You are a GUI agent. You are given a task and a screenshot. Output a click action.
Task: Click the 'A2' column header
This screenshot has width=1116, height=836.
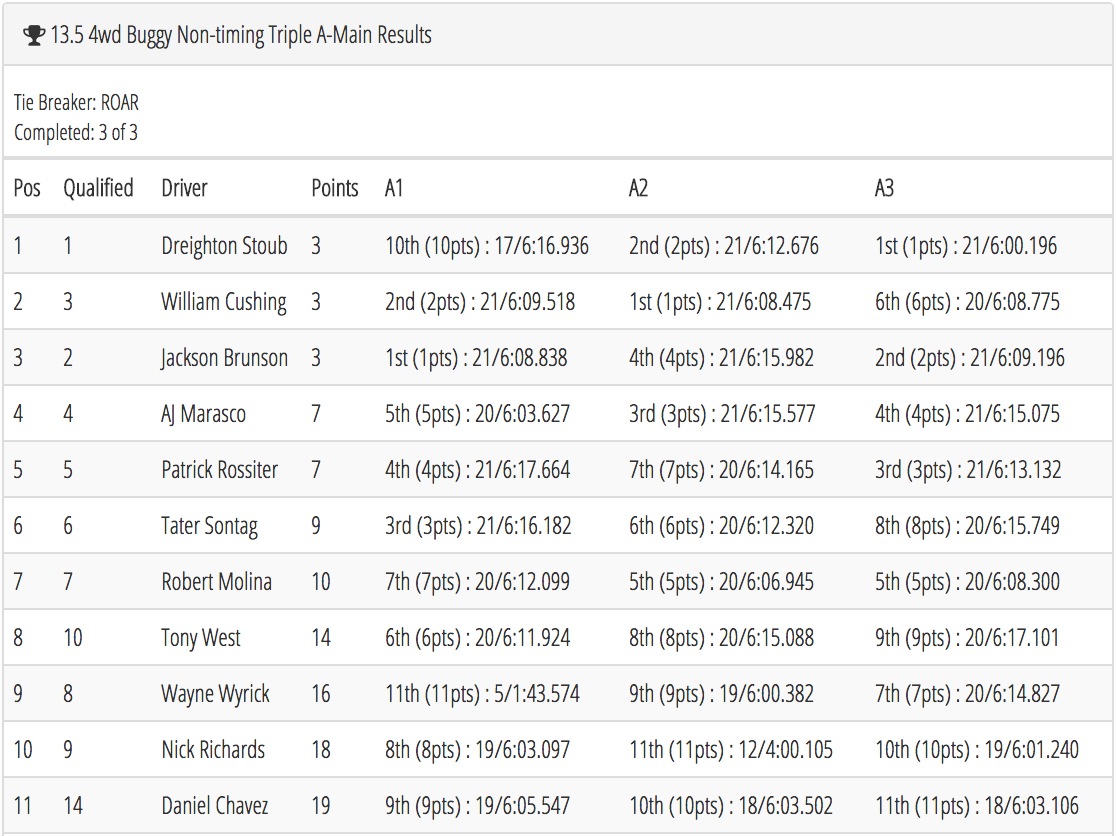638,188
